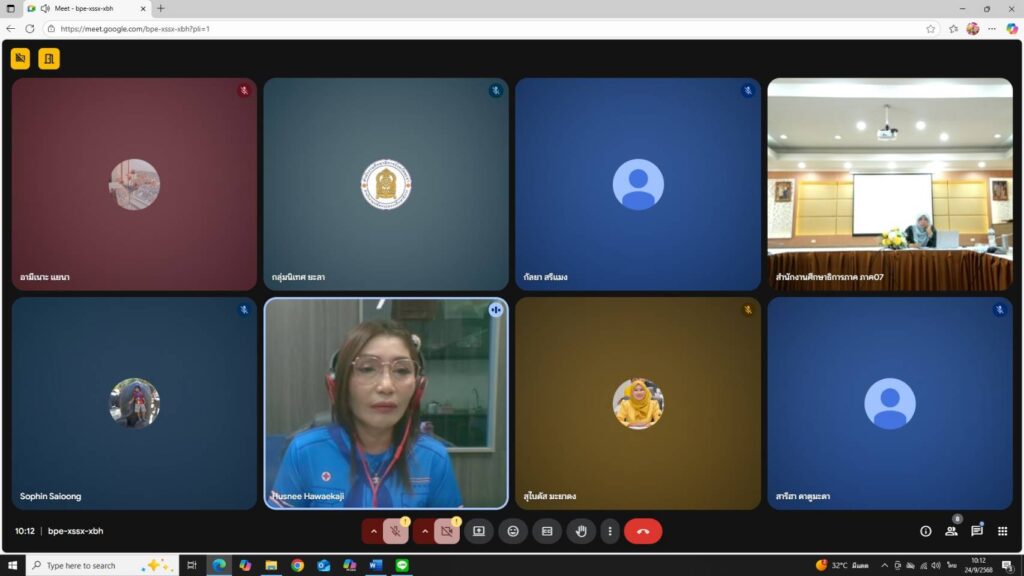Image resolution: width=1024 pixels, height=576 pixels.
Task: Expand audio settings arrow beside microphone
Action: (x=374, y=531)
